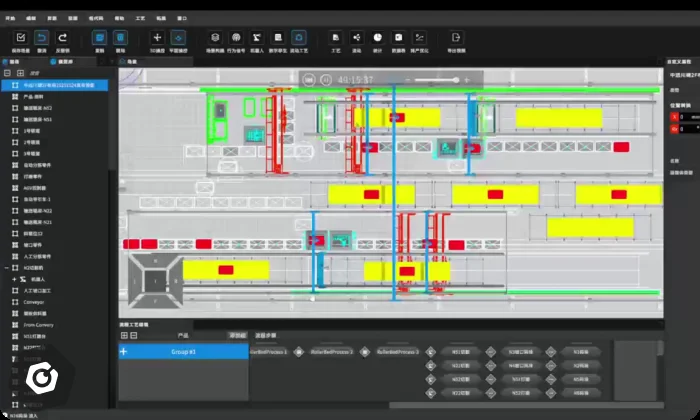Open the digital twin laptop icon
This screenshot has width=700, height=420.
pos(278,38)
